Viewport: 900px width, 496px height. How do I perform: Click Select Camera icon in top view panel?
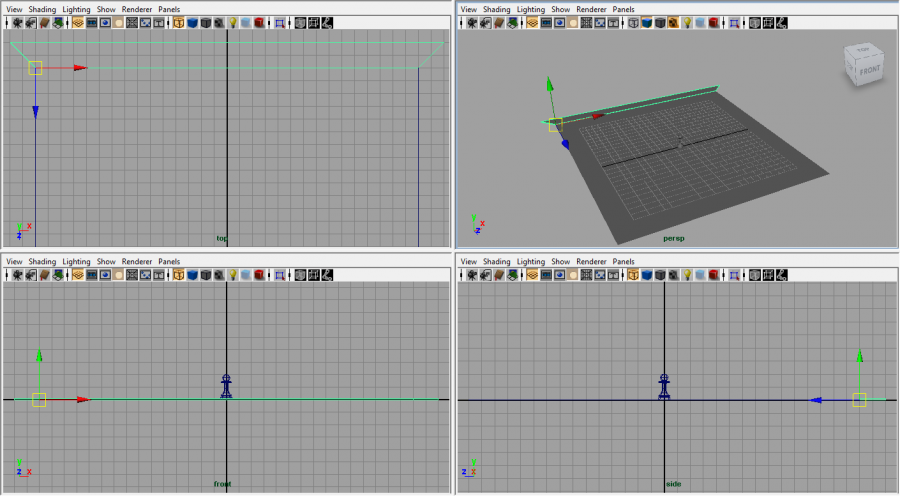pos(18,22)
